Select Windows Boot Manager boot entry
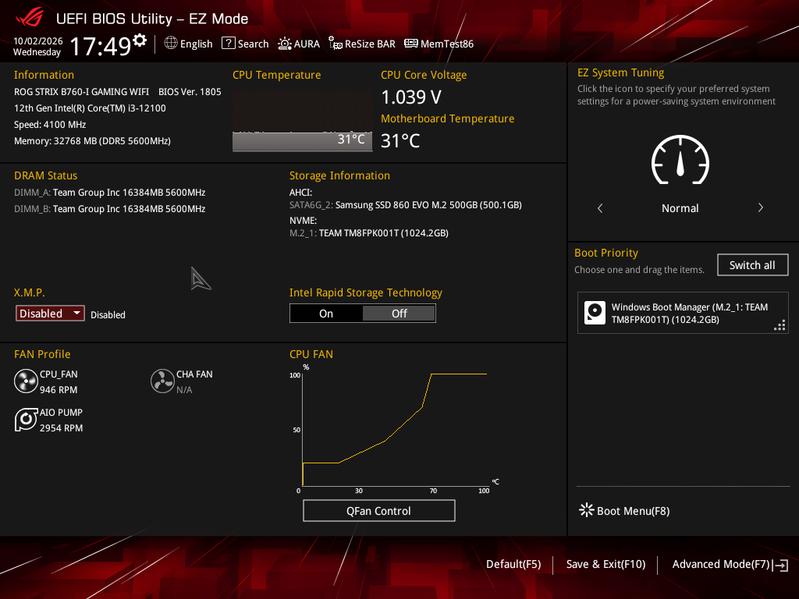 tap(683, 313)
